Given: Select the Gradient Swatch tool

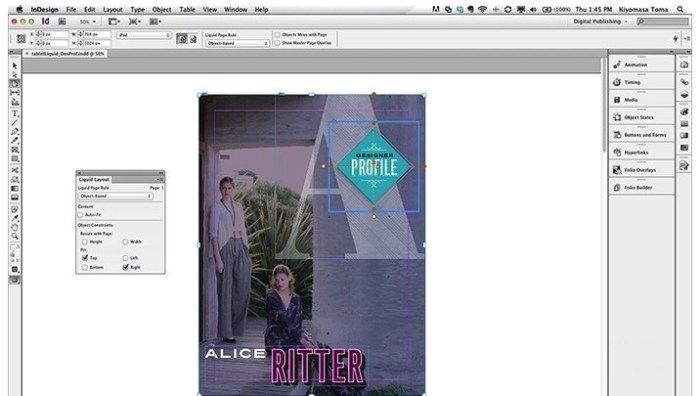Looking at the screenshot, I should pos(15,188).
